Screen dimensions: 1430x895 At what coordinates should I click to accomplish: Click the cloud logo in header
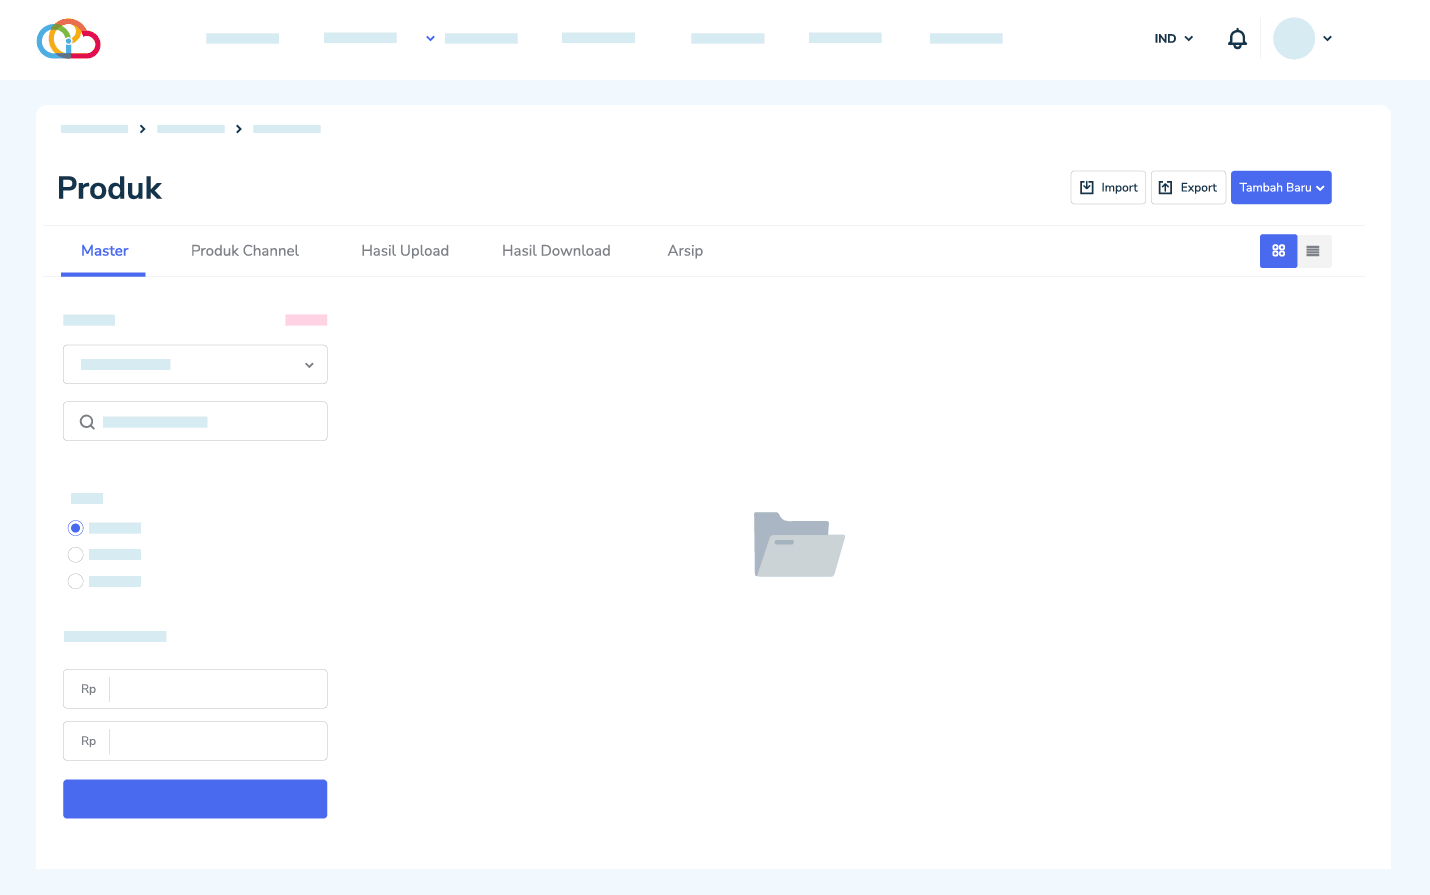pyautogui.click(x=68, y=39)
